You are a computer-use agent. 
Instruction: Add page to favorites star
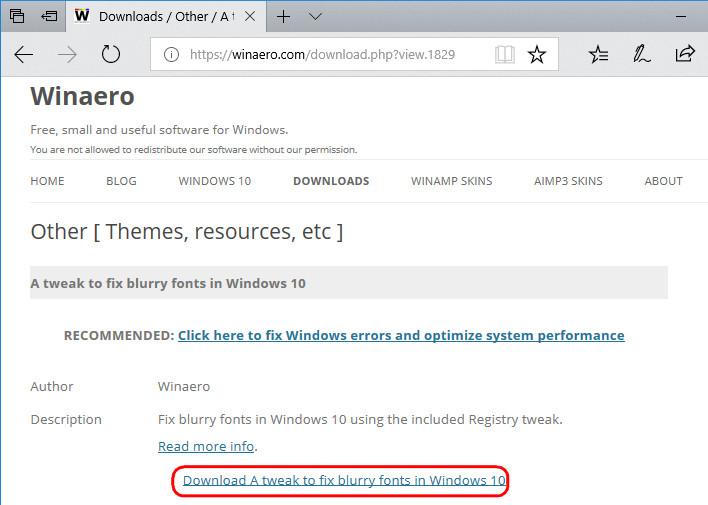click(x=537, y=55)
